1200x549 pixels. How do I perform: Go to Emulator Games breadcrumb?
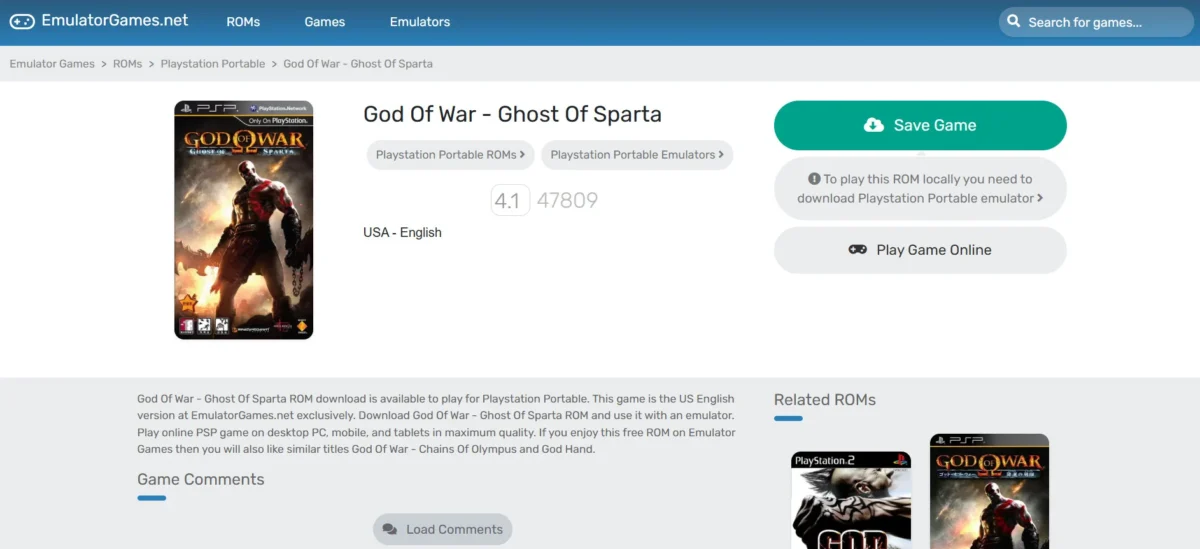pyautogui.click(x=52, y=63)
